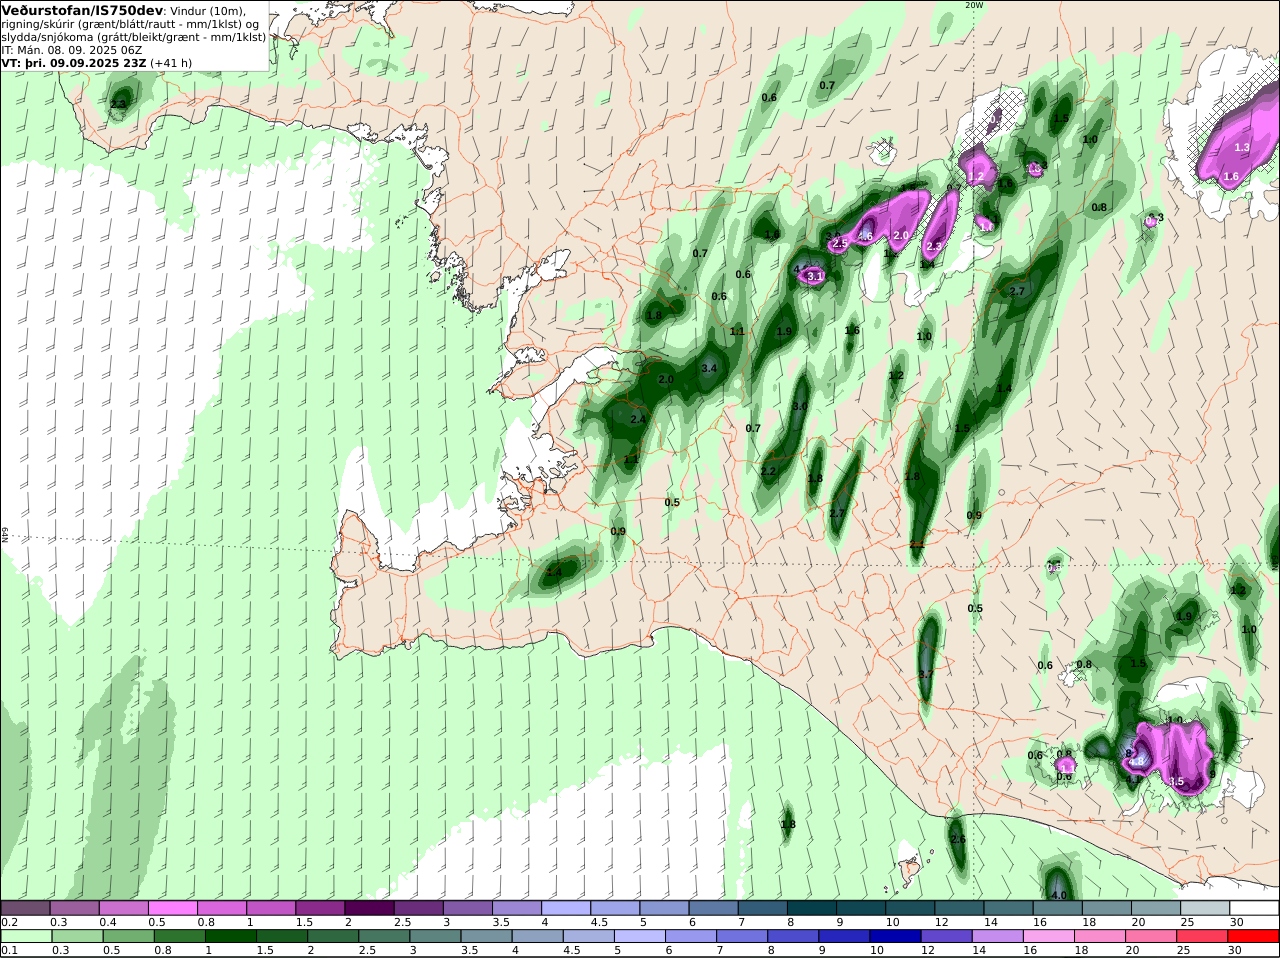Click the 3.1 snowfall value on the map
This screenshot has height=958, width=1280.
pos(815,277)
